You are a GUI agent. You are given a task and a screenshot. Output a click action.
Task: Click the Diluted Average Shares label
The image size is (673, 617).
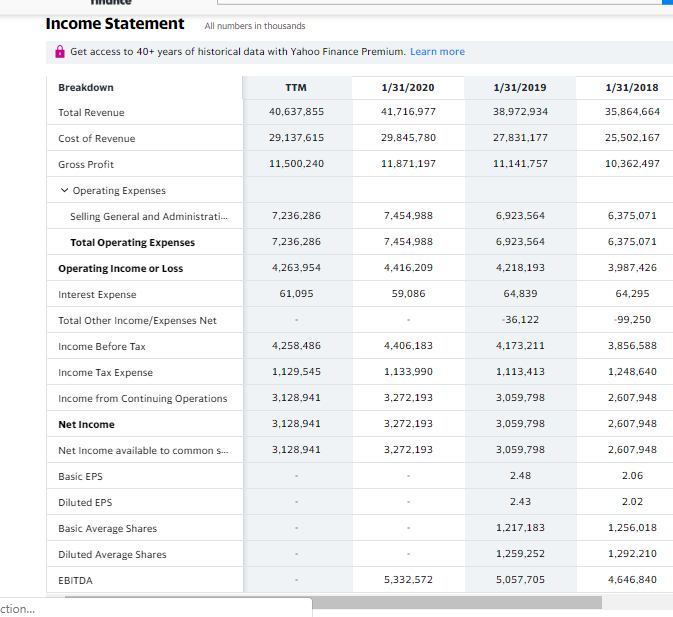pyautogui.click(x=112, y=554)
